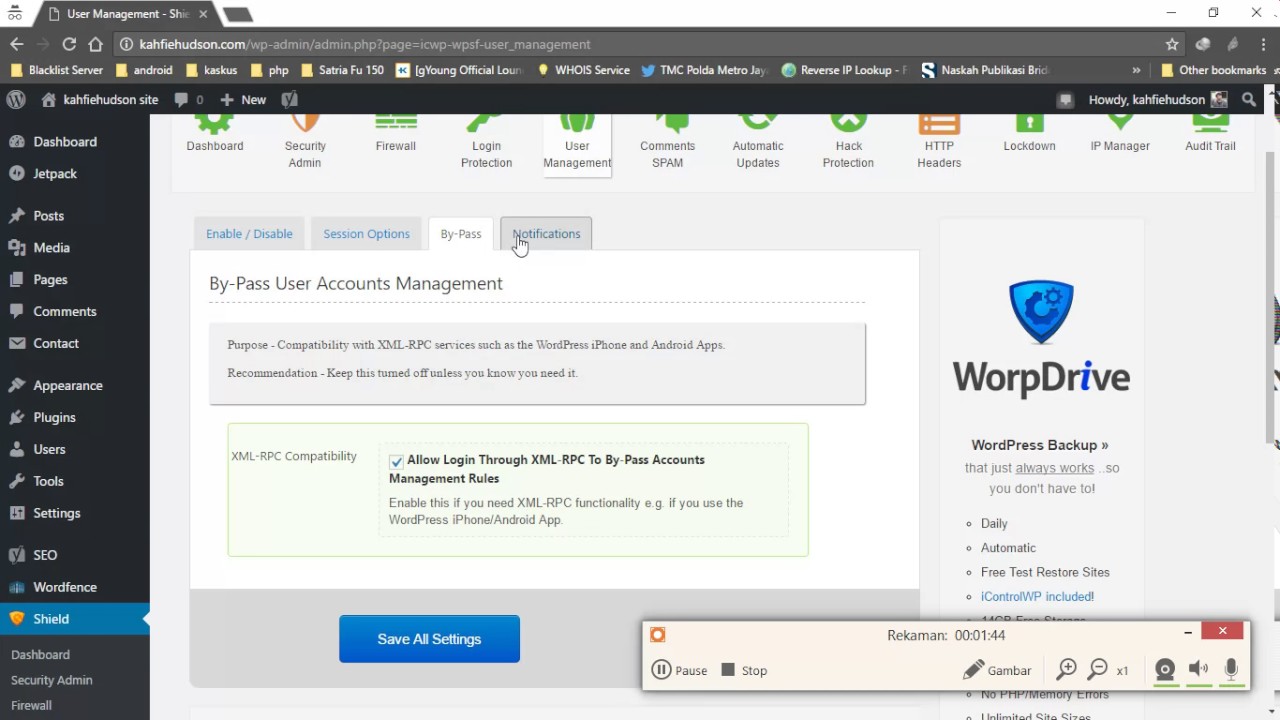1280x720 pixels.
Task: Mute speaker in the recorder bar
Action: click(x=1198, y=670)
